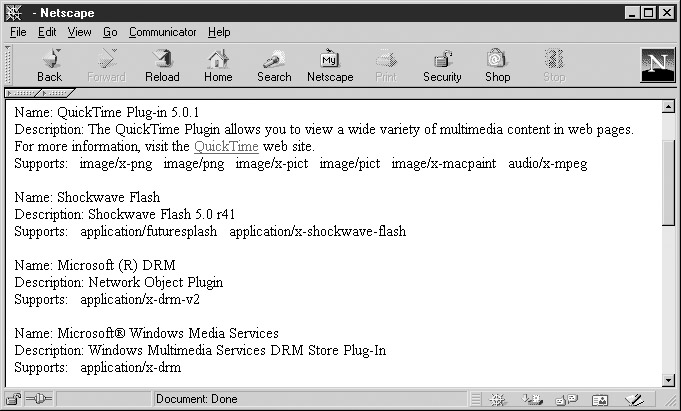
Task: Follow the QuickTime web site link
Action: pos(225,146)
